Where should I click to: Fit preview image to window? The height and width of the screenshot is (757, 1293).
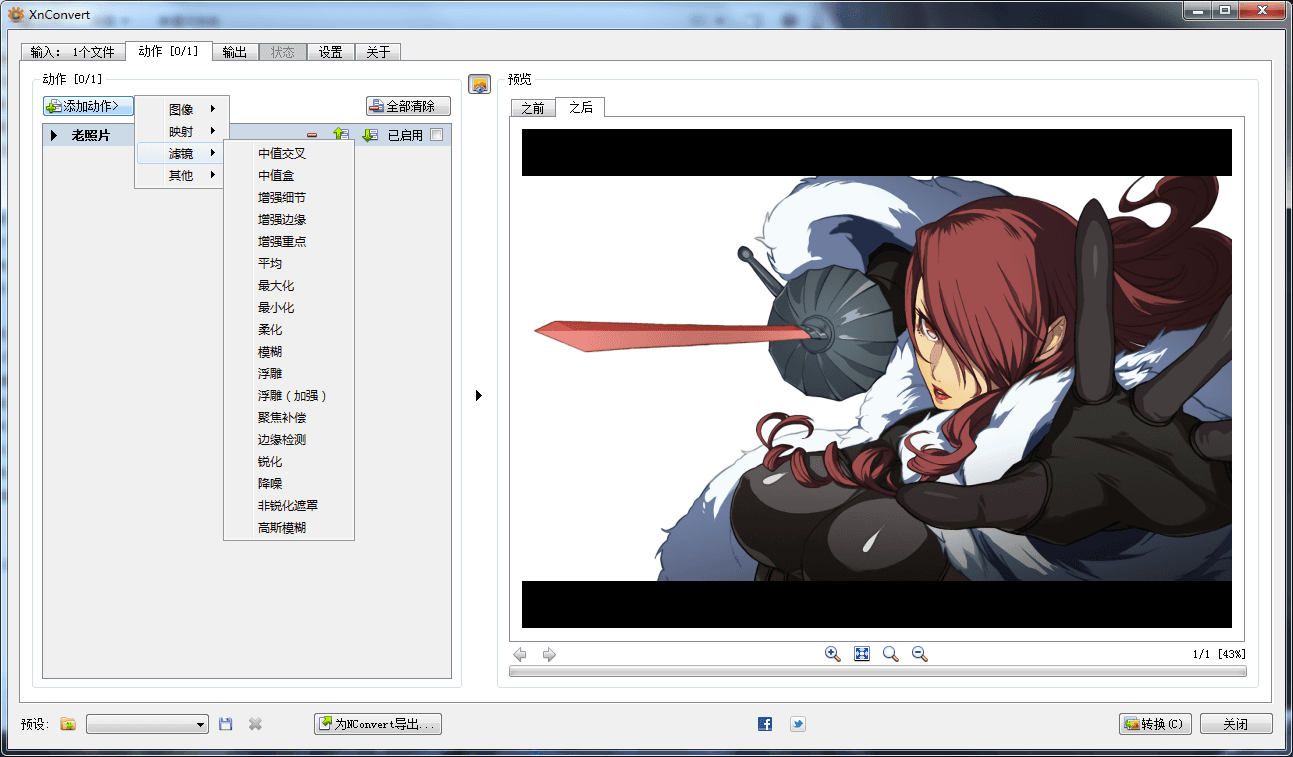(862, 654)
